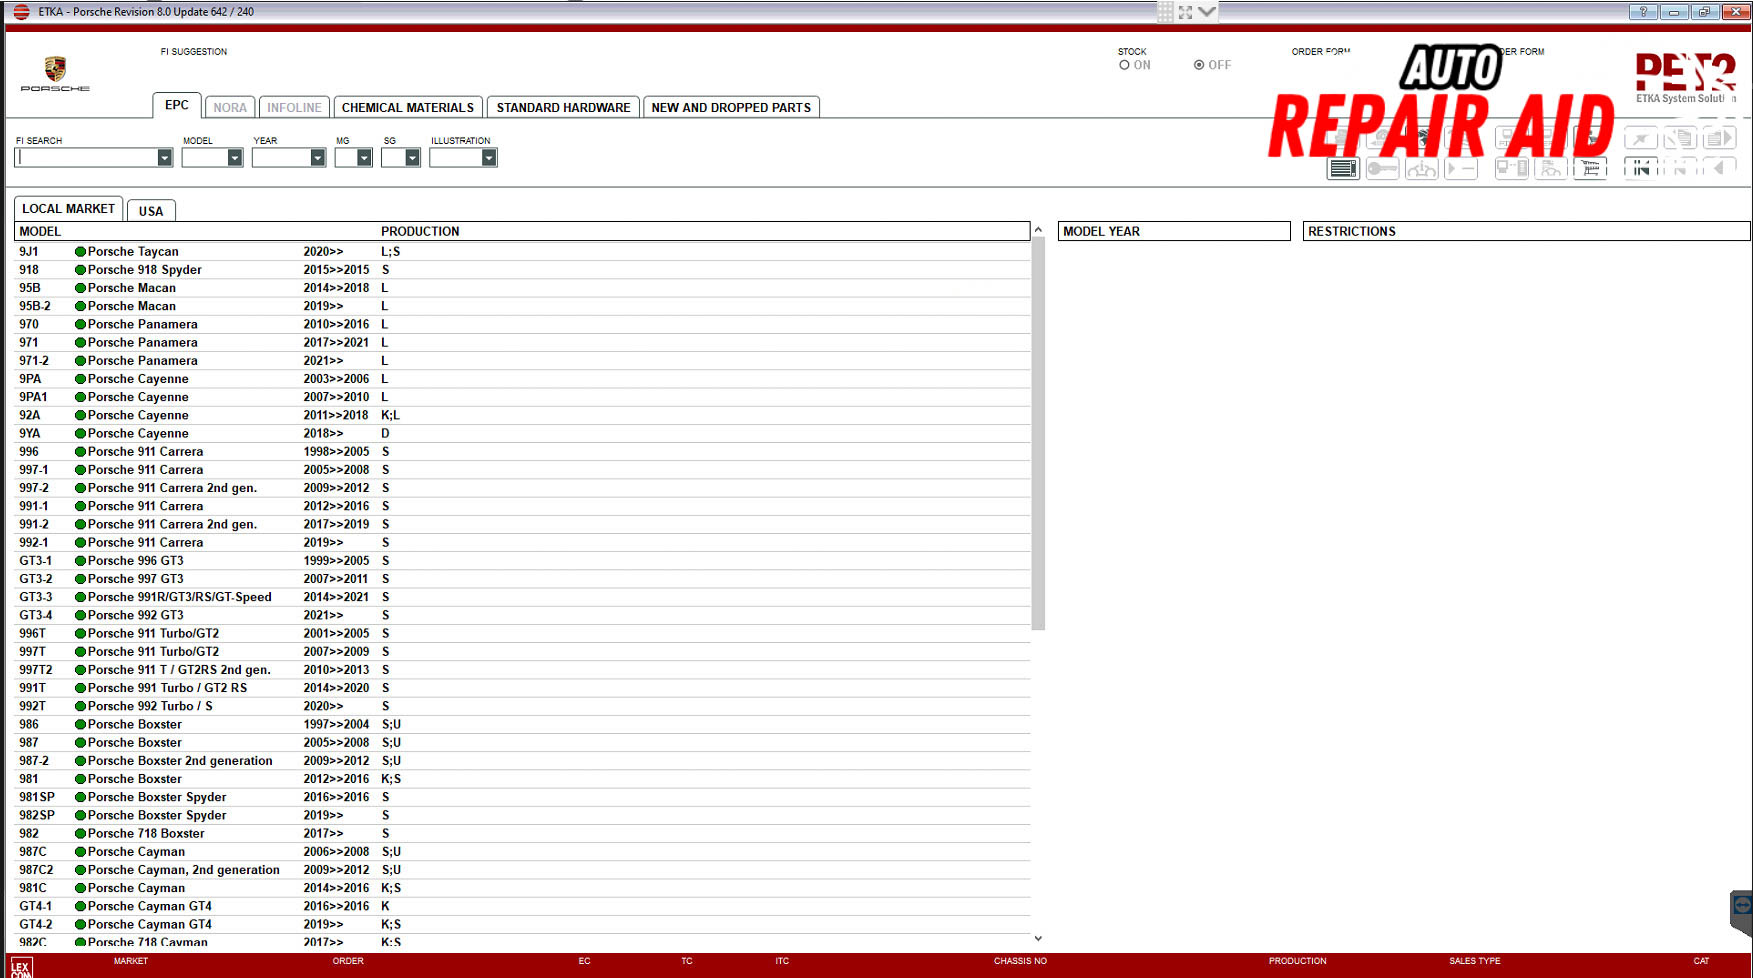The height and width of the screenshot is (978, 1753).
Task: Click the help question mark button
Action: coord(1642,12)
